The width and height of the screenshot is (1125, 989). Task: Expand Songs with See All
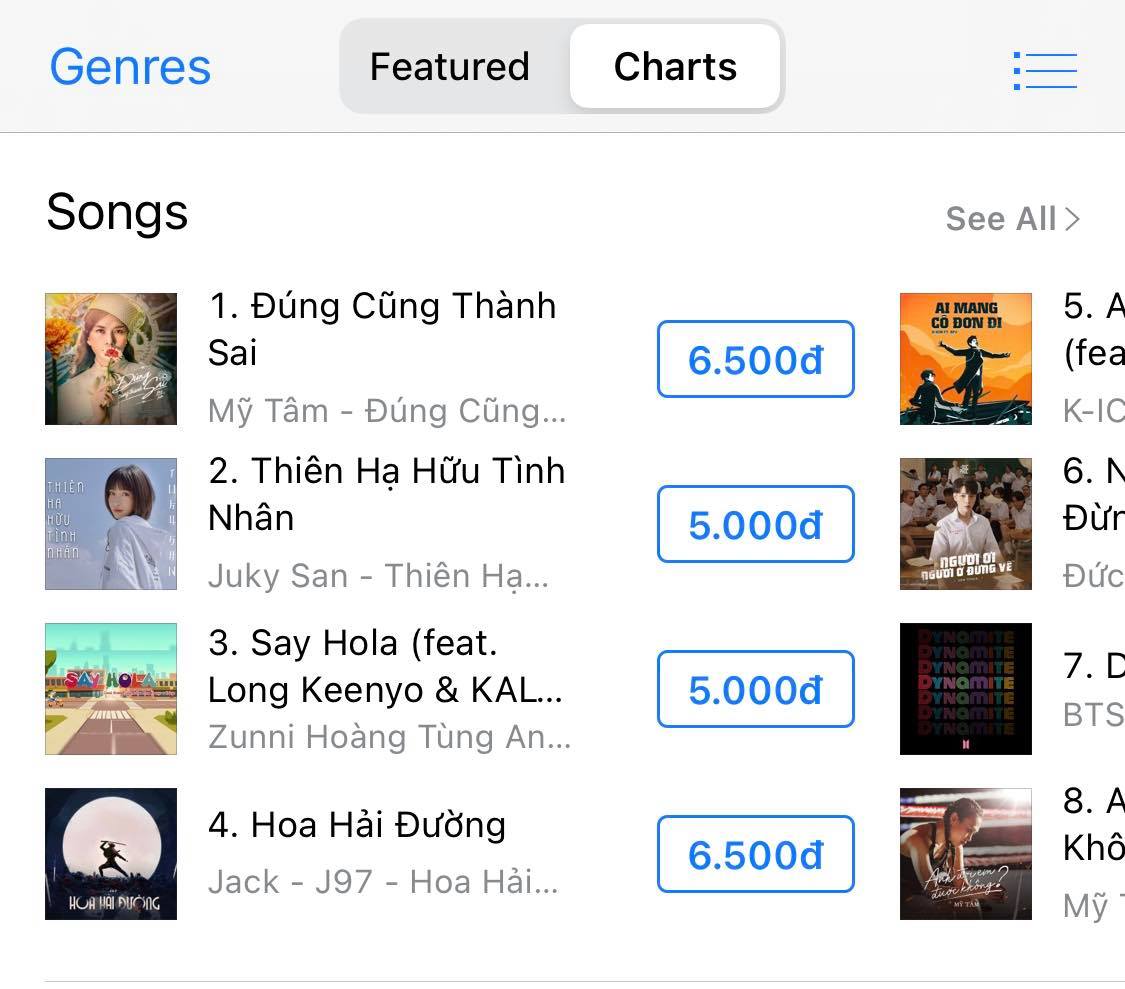coord(1012,219)
